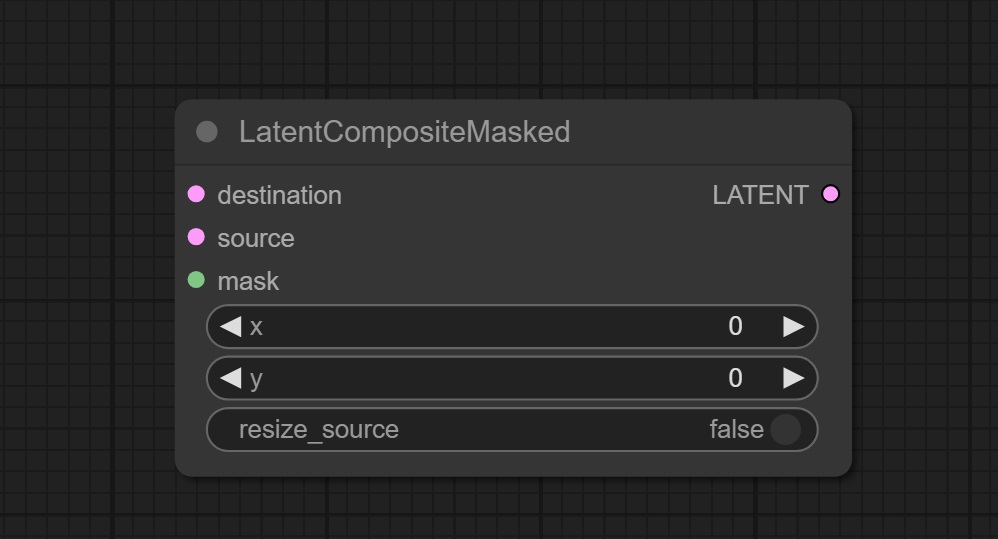Toggle the resize_source switch
The image size is (998, 539).
tap(785, 430)
